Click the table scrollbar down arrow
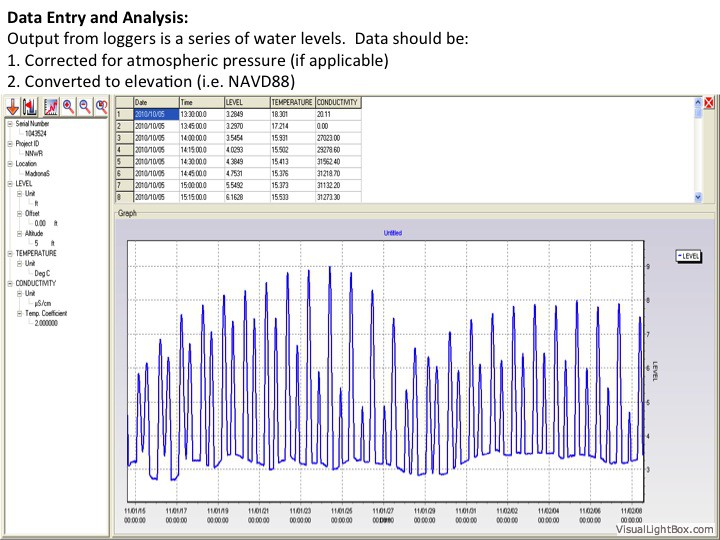 [x=698, y=198]
